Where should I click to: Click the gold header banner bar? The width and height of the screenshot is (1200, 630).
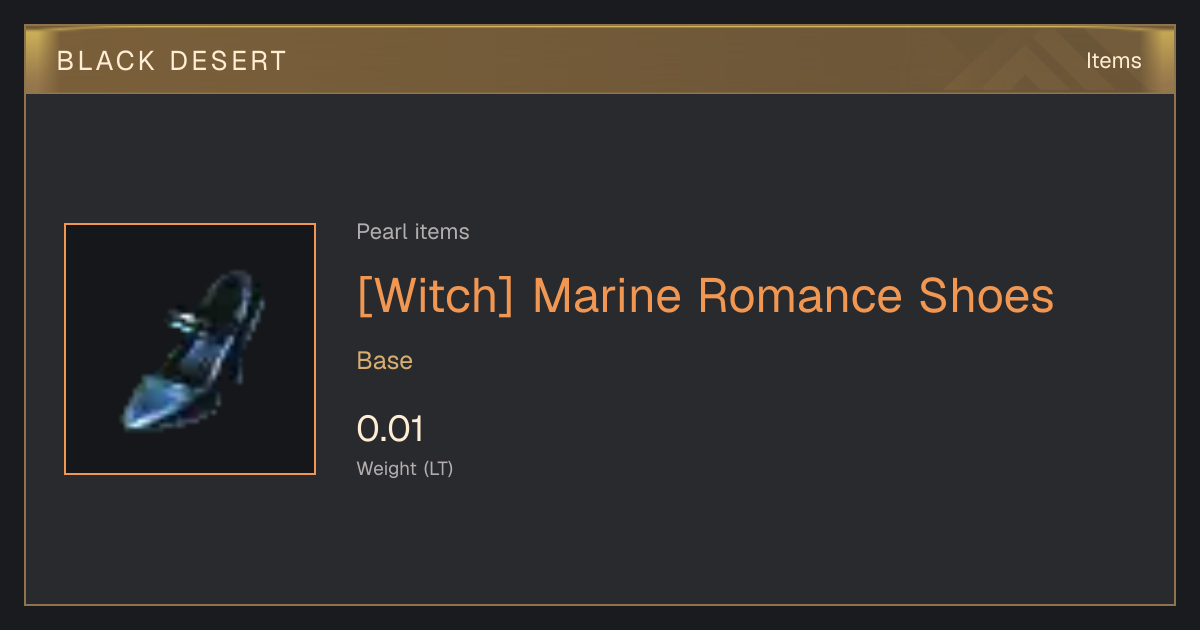coord(600,60)
